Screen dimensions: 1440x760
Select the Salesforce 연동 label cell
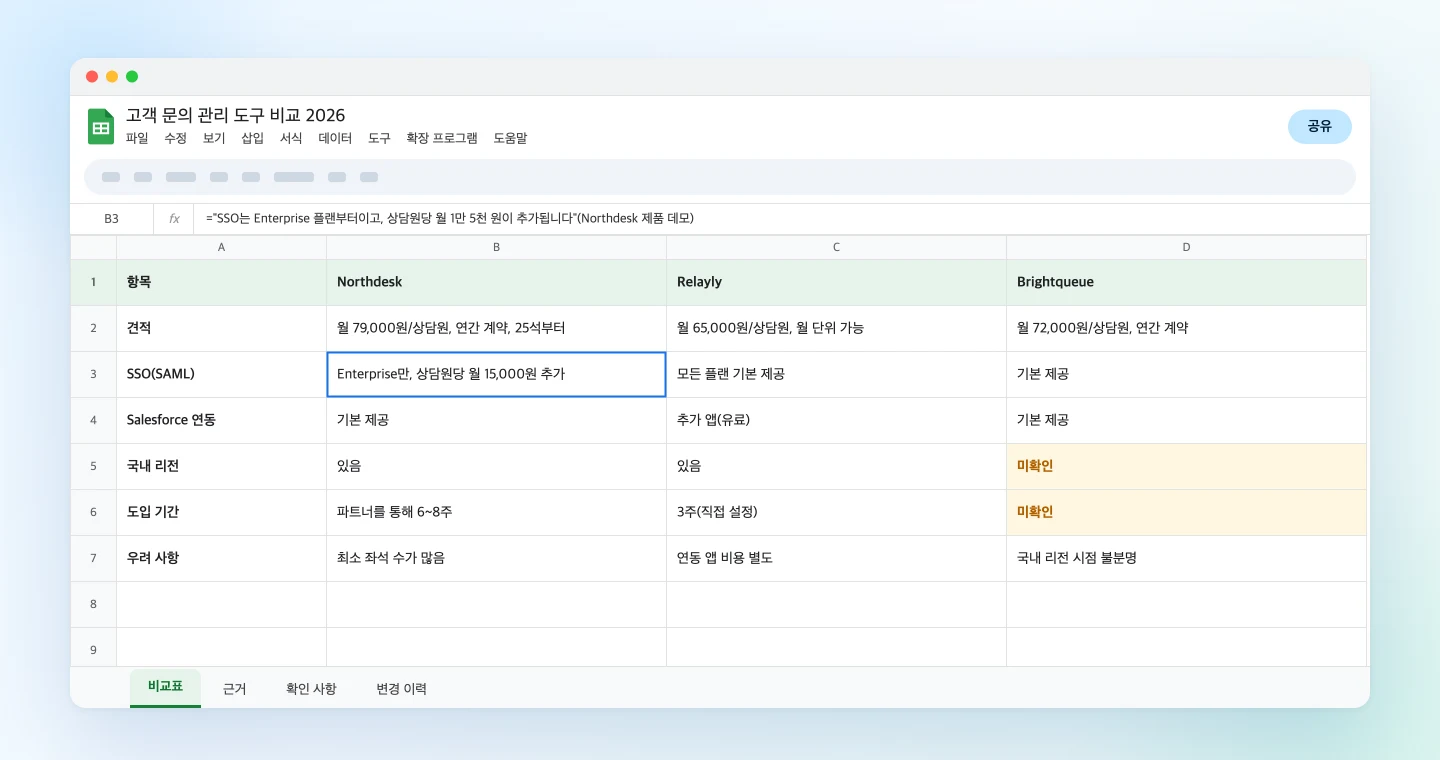(x=221, y=420)
